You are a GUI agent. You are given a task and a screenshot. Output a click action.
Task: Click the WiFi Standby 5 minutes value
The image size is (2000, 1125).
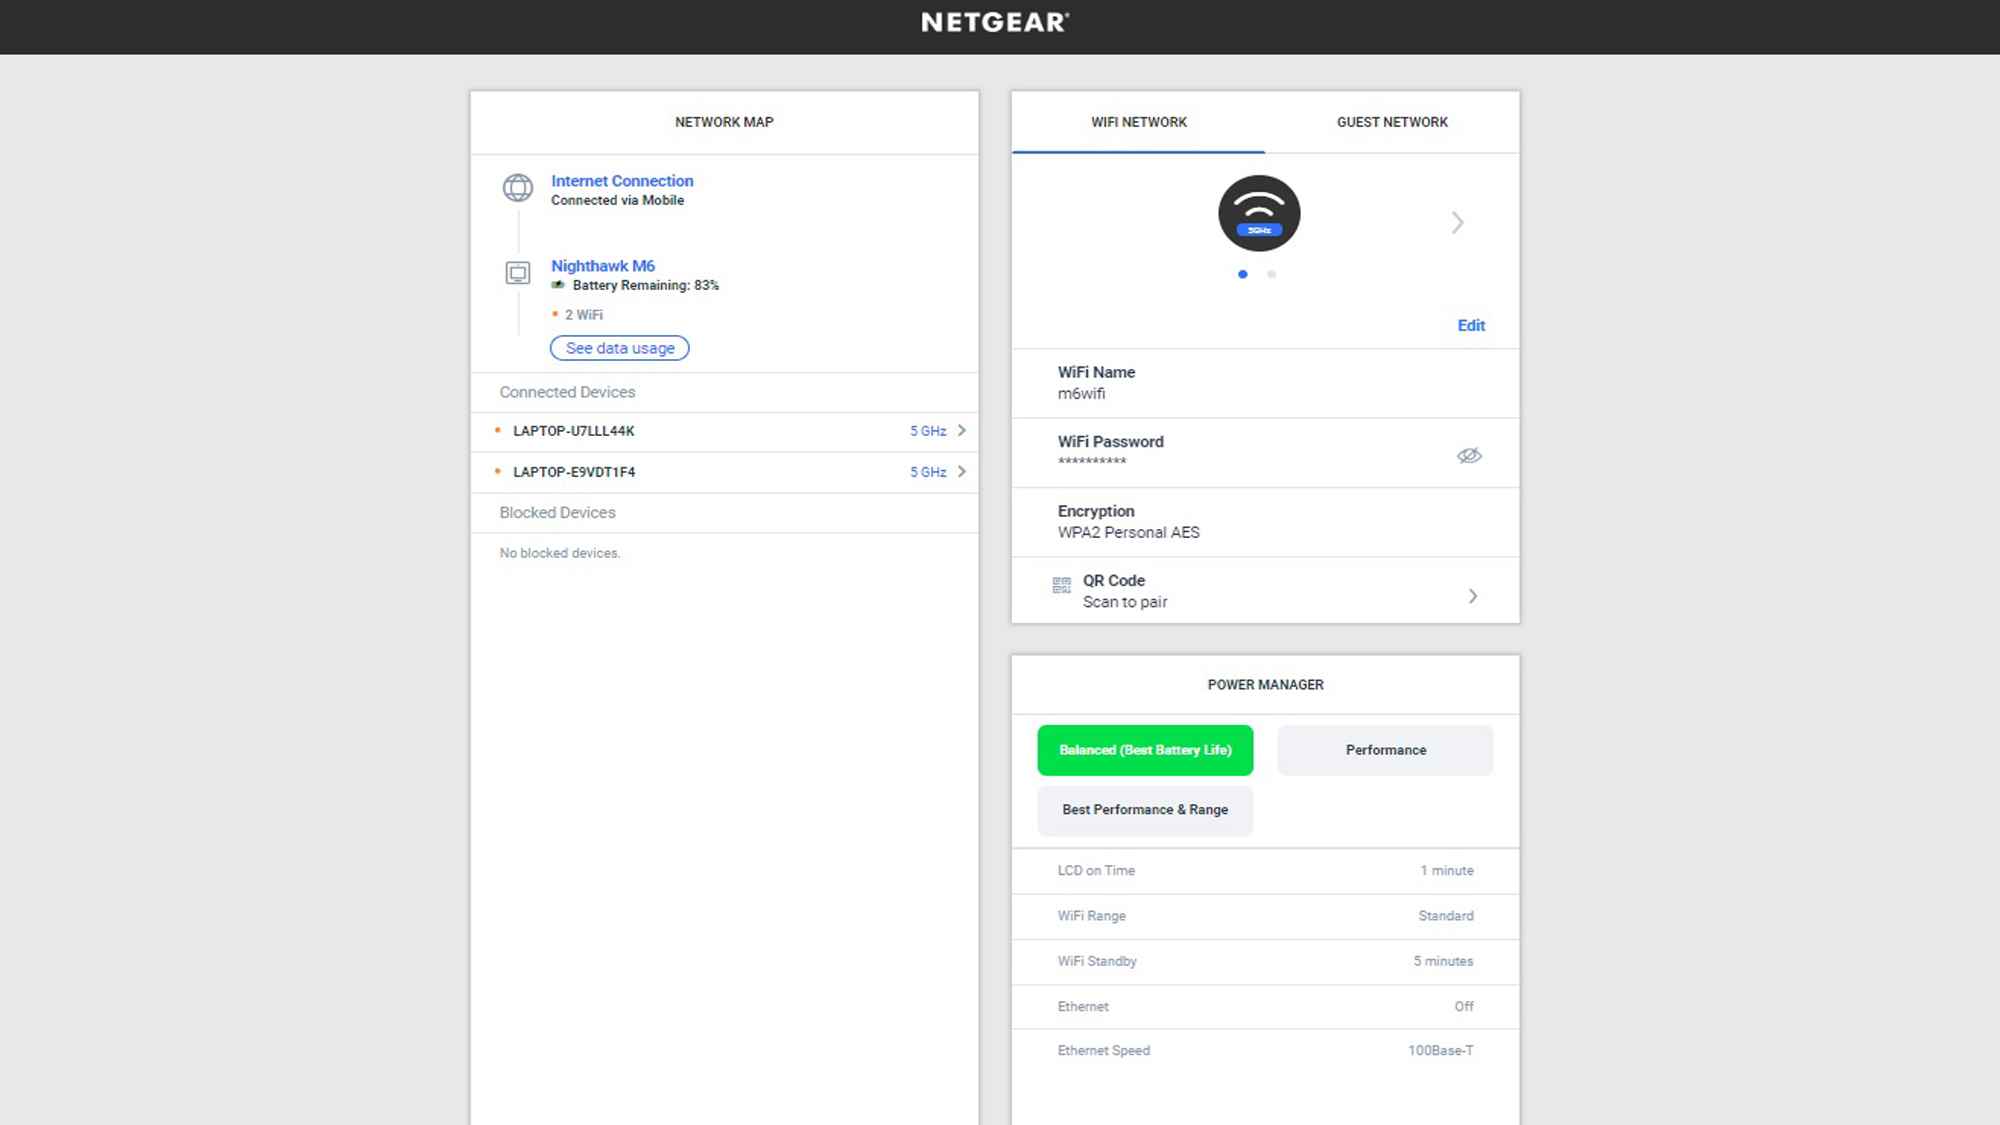1443,961
